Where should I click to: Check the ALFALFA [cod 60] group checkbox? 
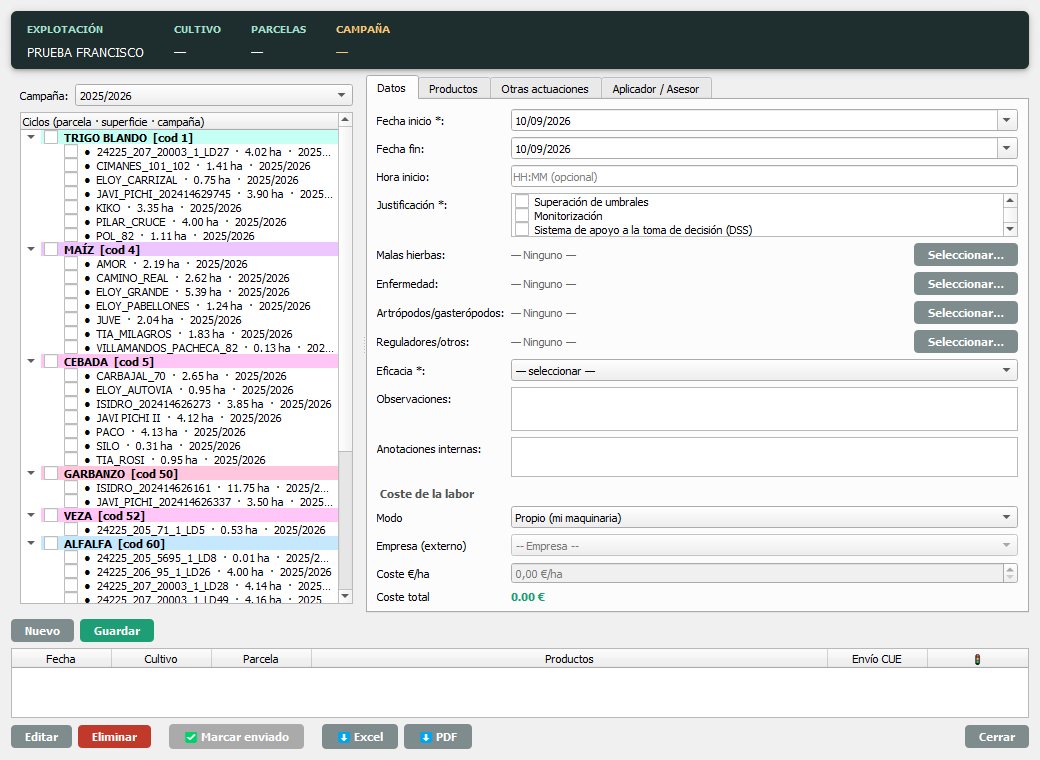(51, 544)
